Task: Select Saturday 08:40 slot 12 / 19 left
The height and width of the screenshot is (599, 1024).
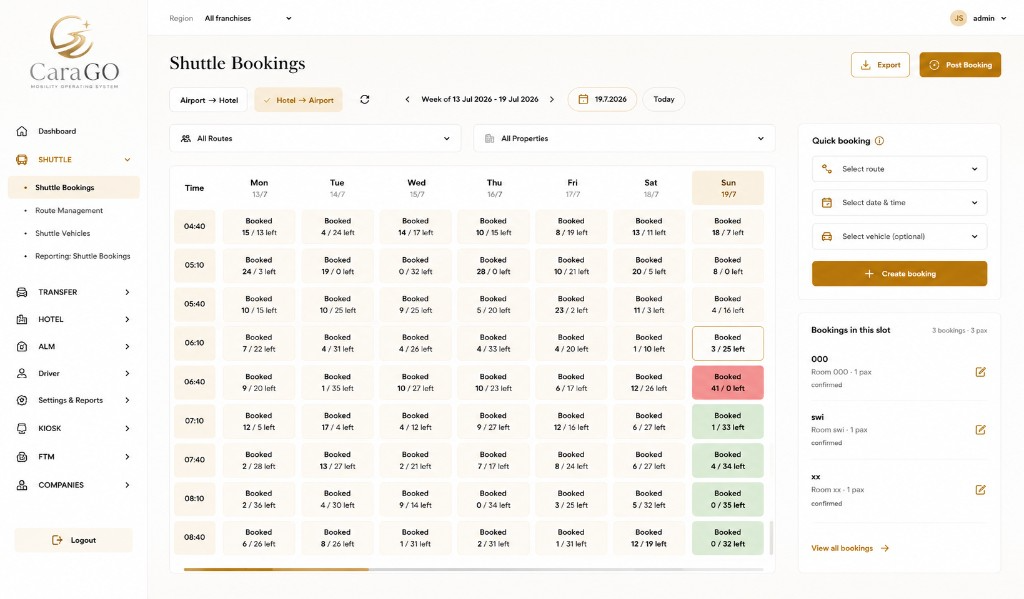Action: 648,538
